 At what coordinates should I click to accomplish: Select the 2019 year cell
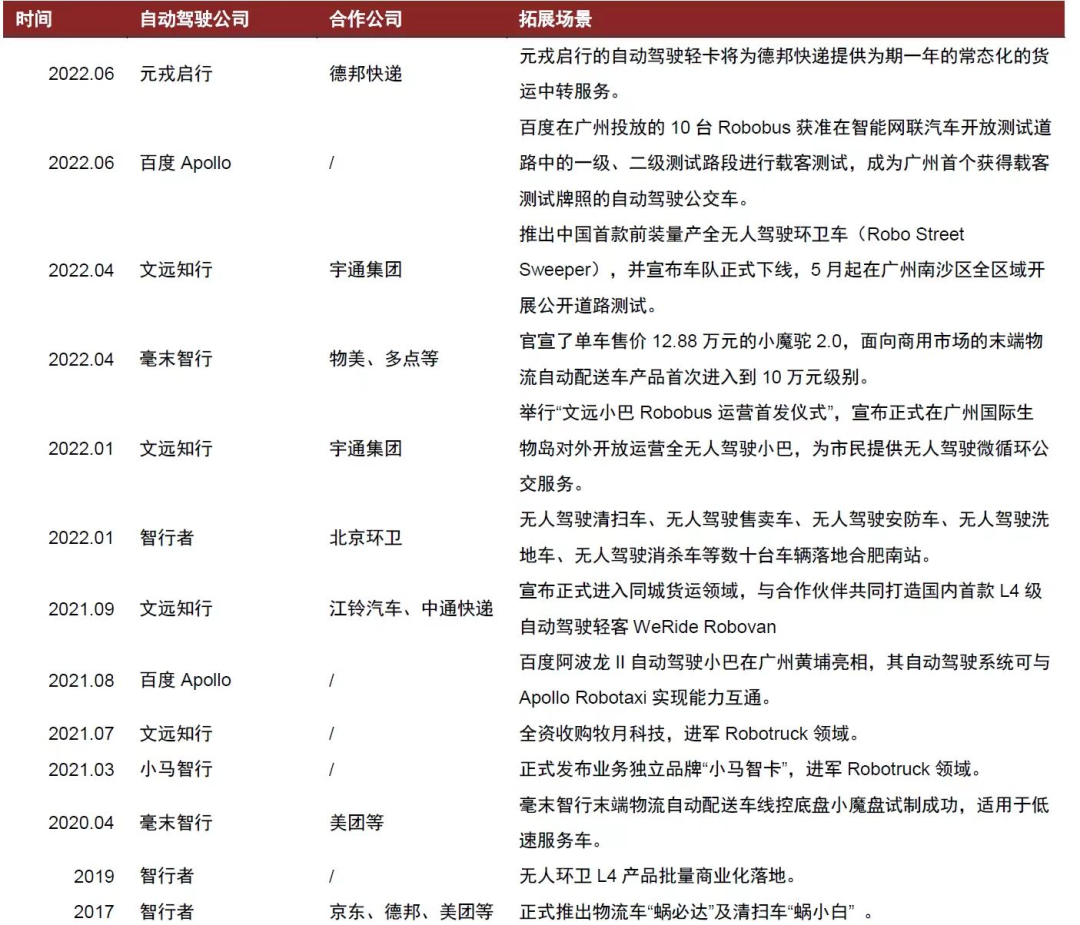94,876
